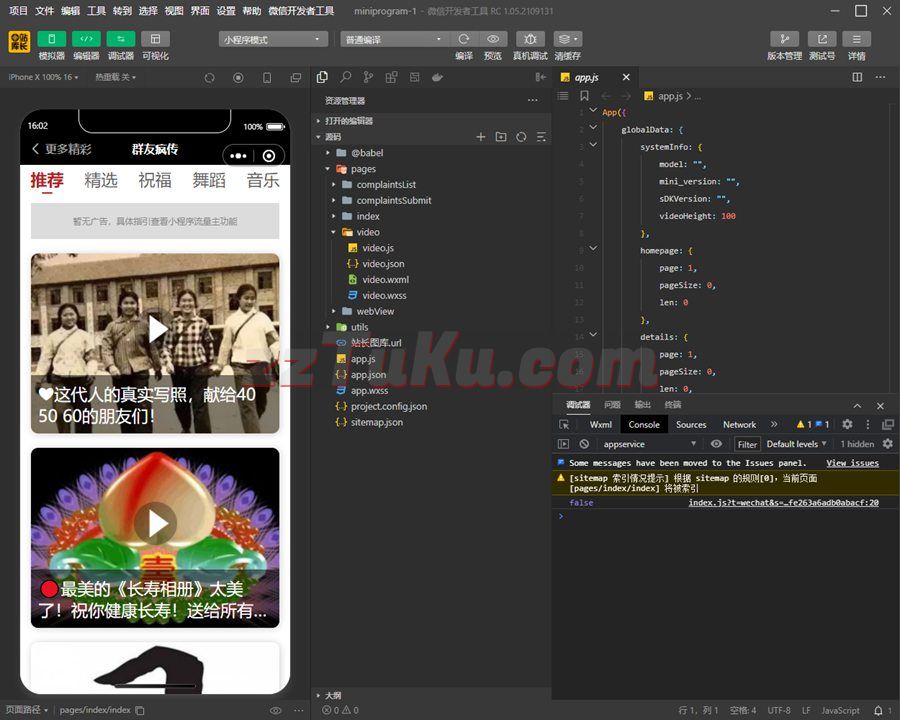
Task: Click the 预览 eye preview icon
Action: [x=493, y=39]
